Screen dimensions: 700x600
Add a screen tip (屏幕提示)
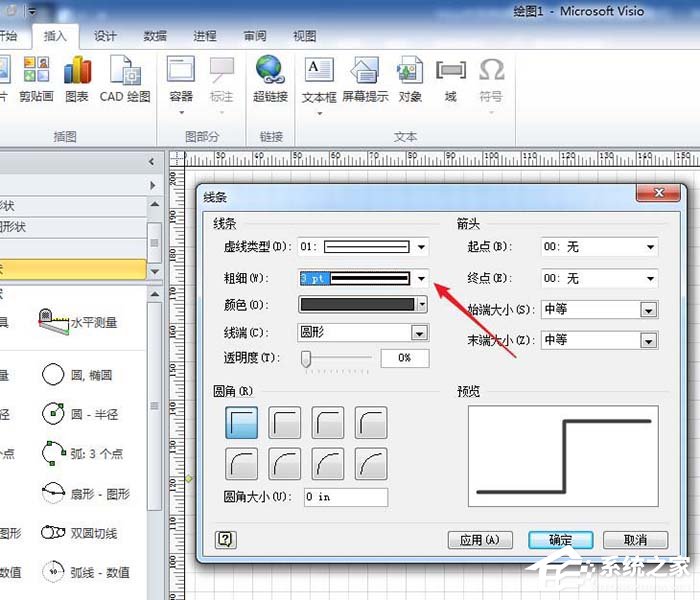point(365,79)
